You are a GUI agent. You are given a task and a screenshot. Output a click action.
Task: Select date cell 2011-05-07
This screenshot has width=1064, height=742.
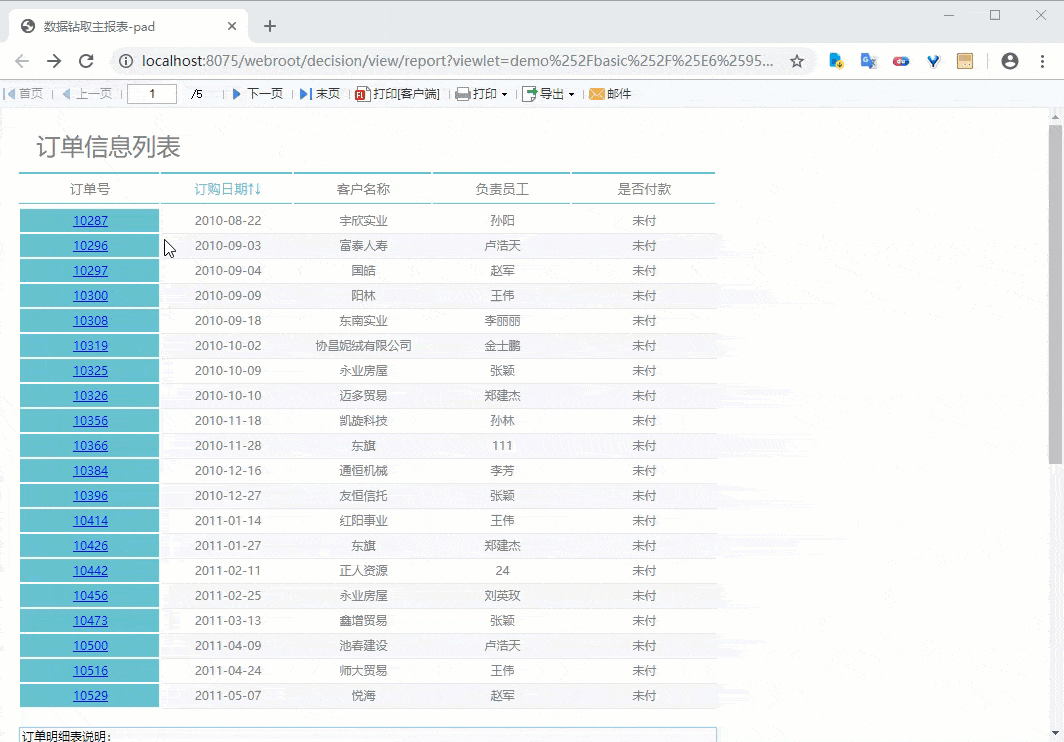coord(228,696)
